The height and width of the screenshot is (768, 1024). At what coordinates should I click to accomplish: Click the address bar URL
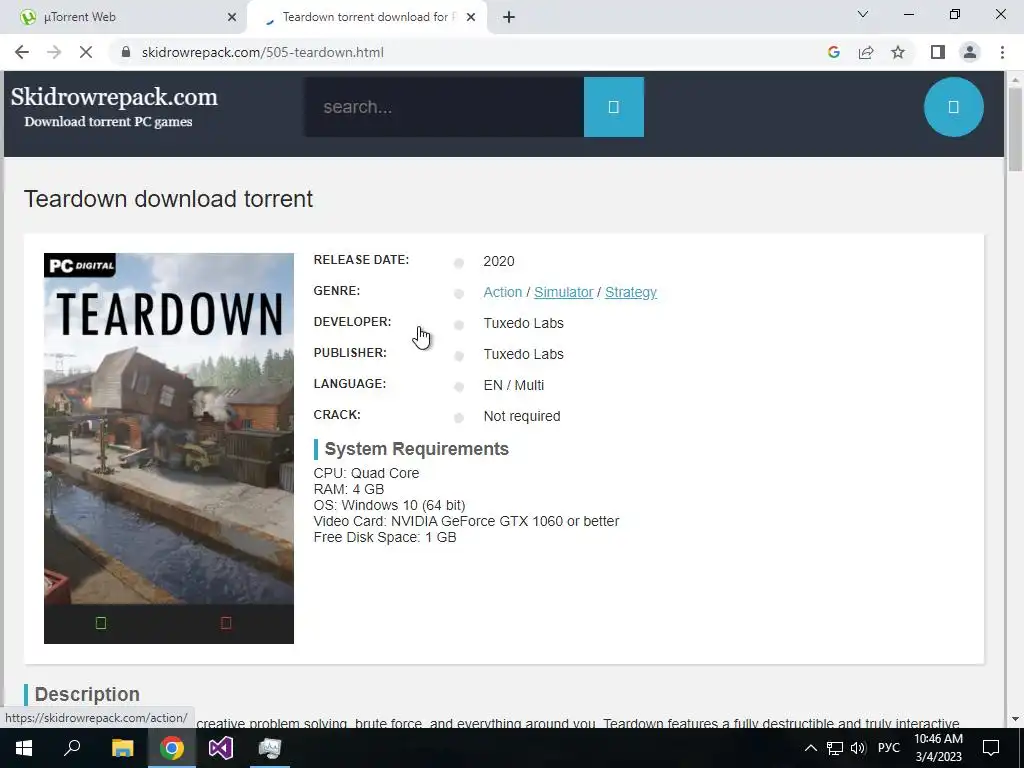pos(263,52)
